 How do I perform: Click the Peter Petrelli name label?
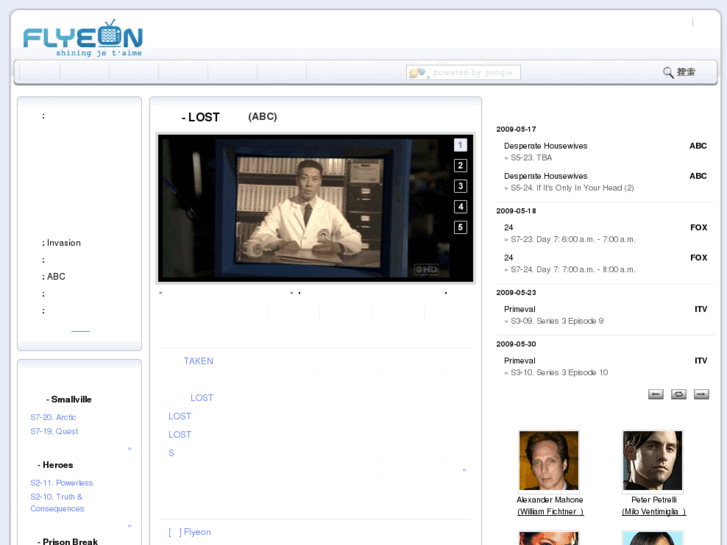click(654, 500)
